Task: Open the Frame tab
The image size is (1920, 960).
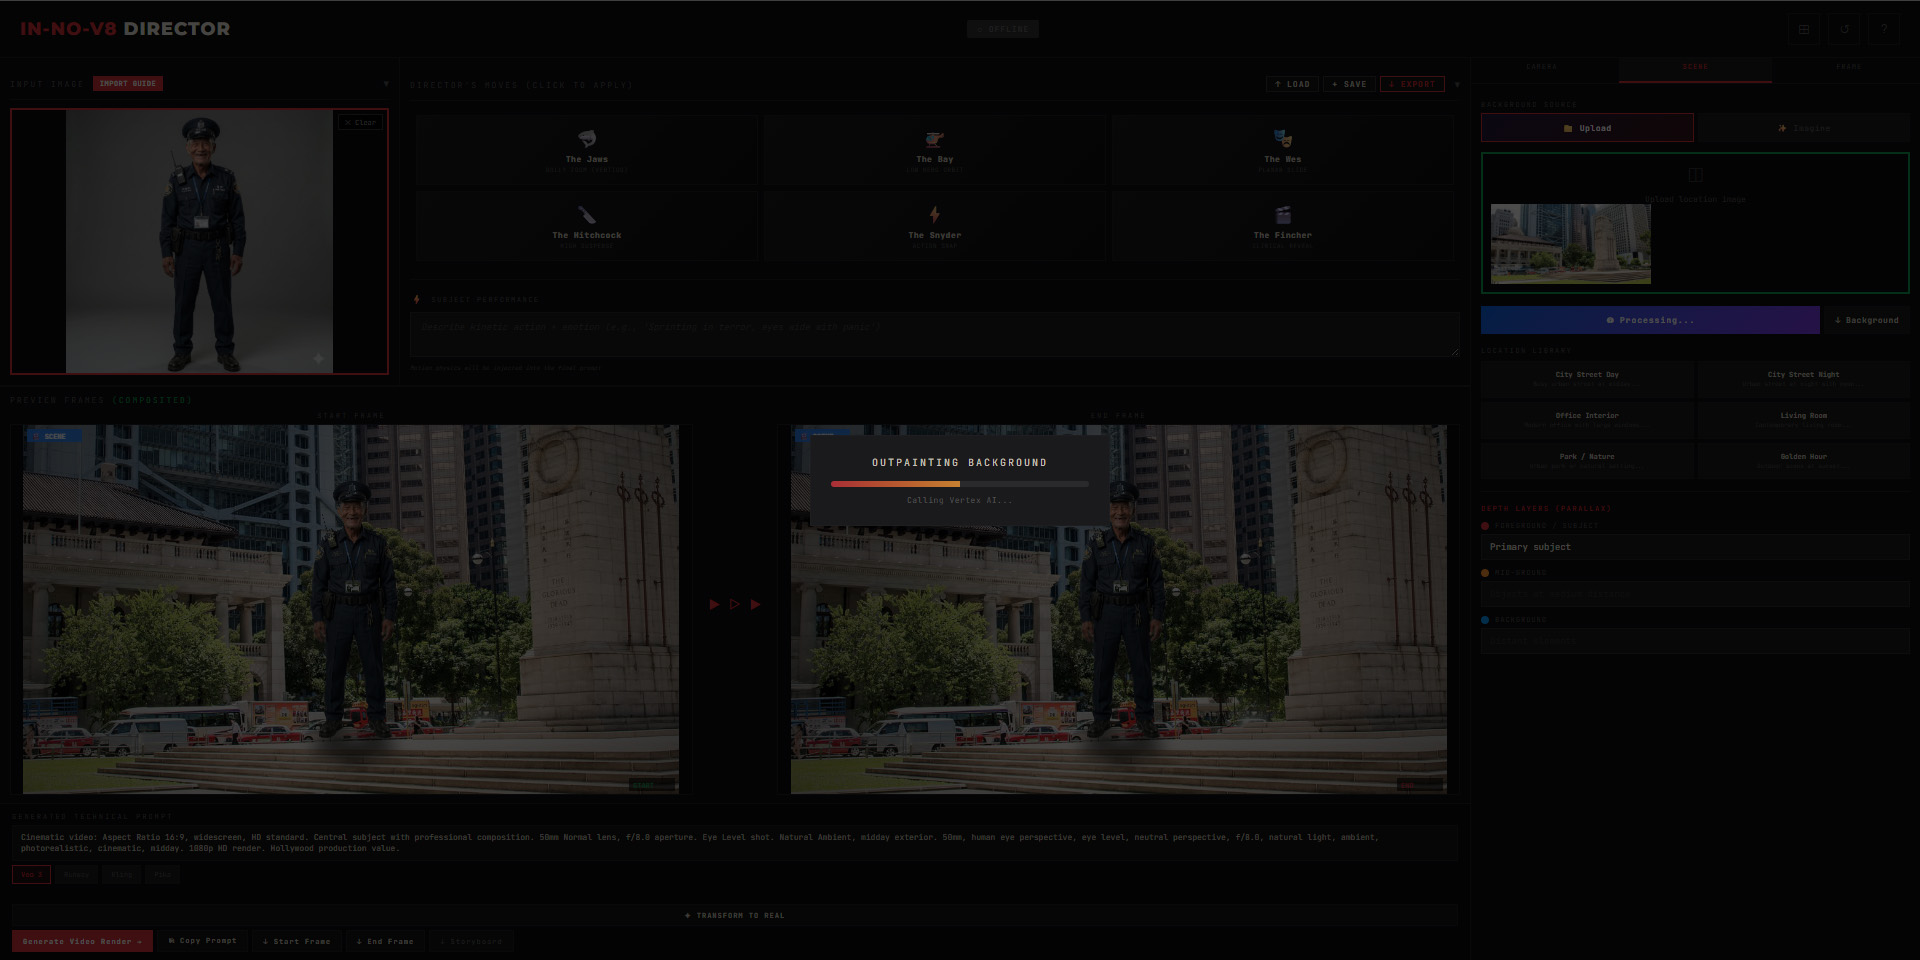Action: coord(1848,67)
